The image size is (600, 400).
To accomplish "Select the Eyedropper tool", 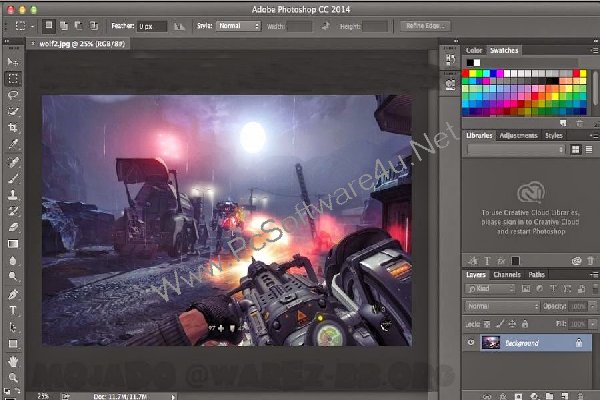I will coord(13,144).
